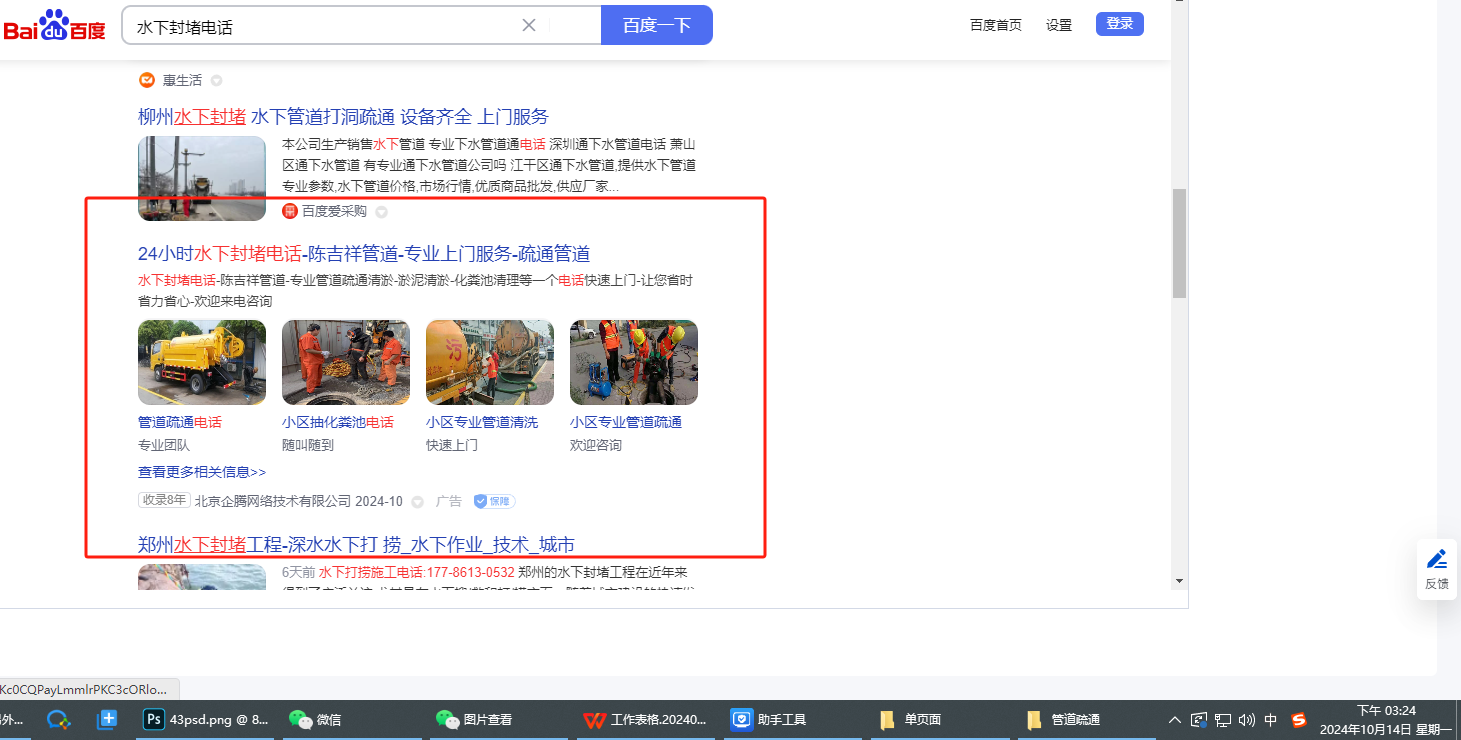The height and width of the screenshot is (740, 1461).
Task: Click the 快速上门 caption
Action: pos(452,445)
